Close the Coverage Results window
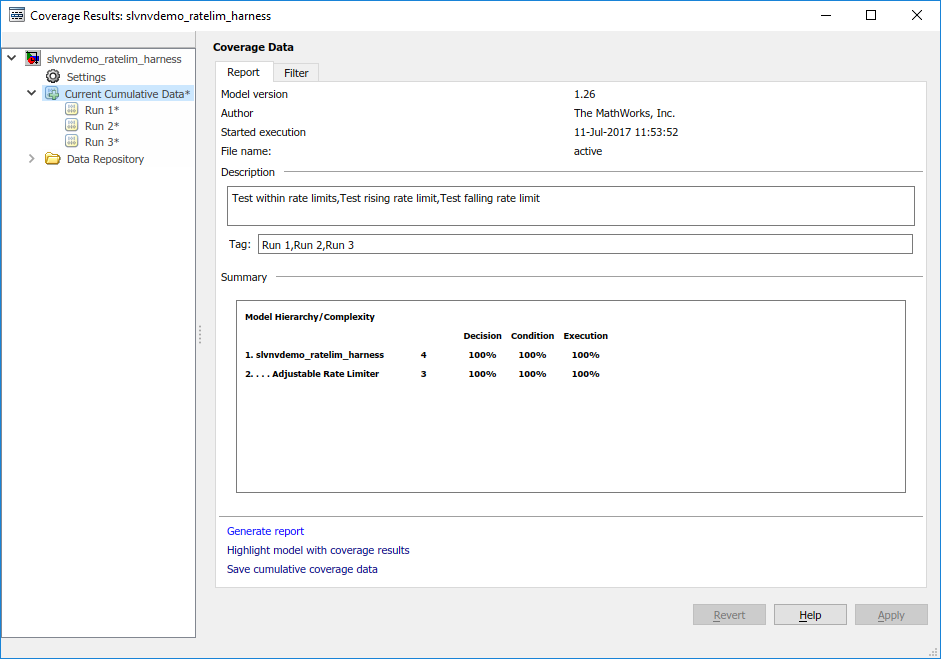 pos(916,15)
